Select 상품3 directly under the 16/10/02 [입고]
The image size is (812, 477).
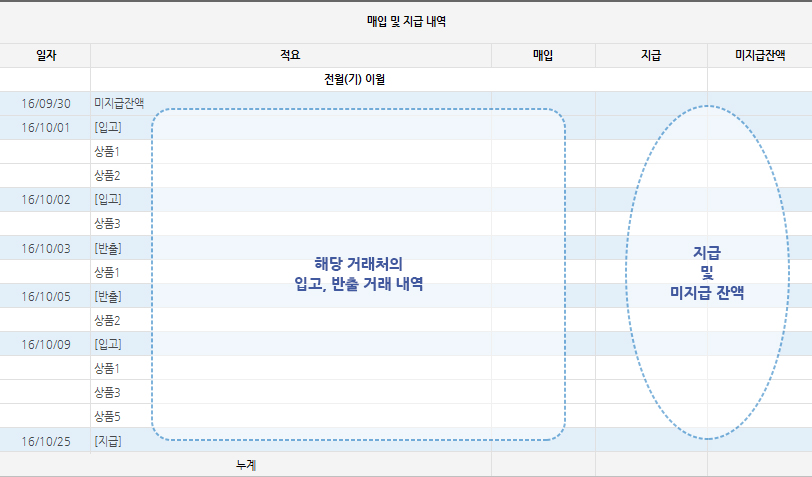[x=107, y=223]
